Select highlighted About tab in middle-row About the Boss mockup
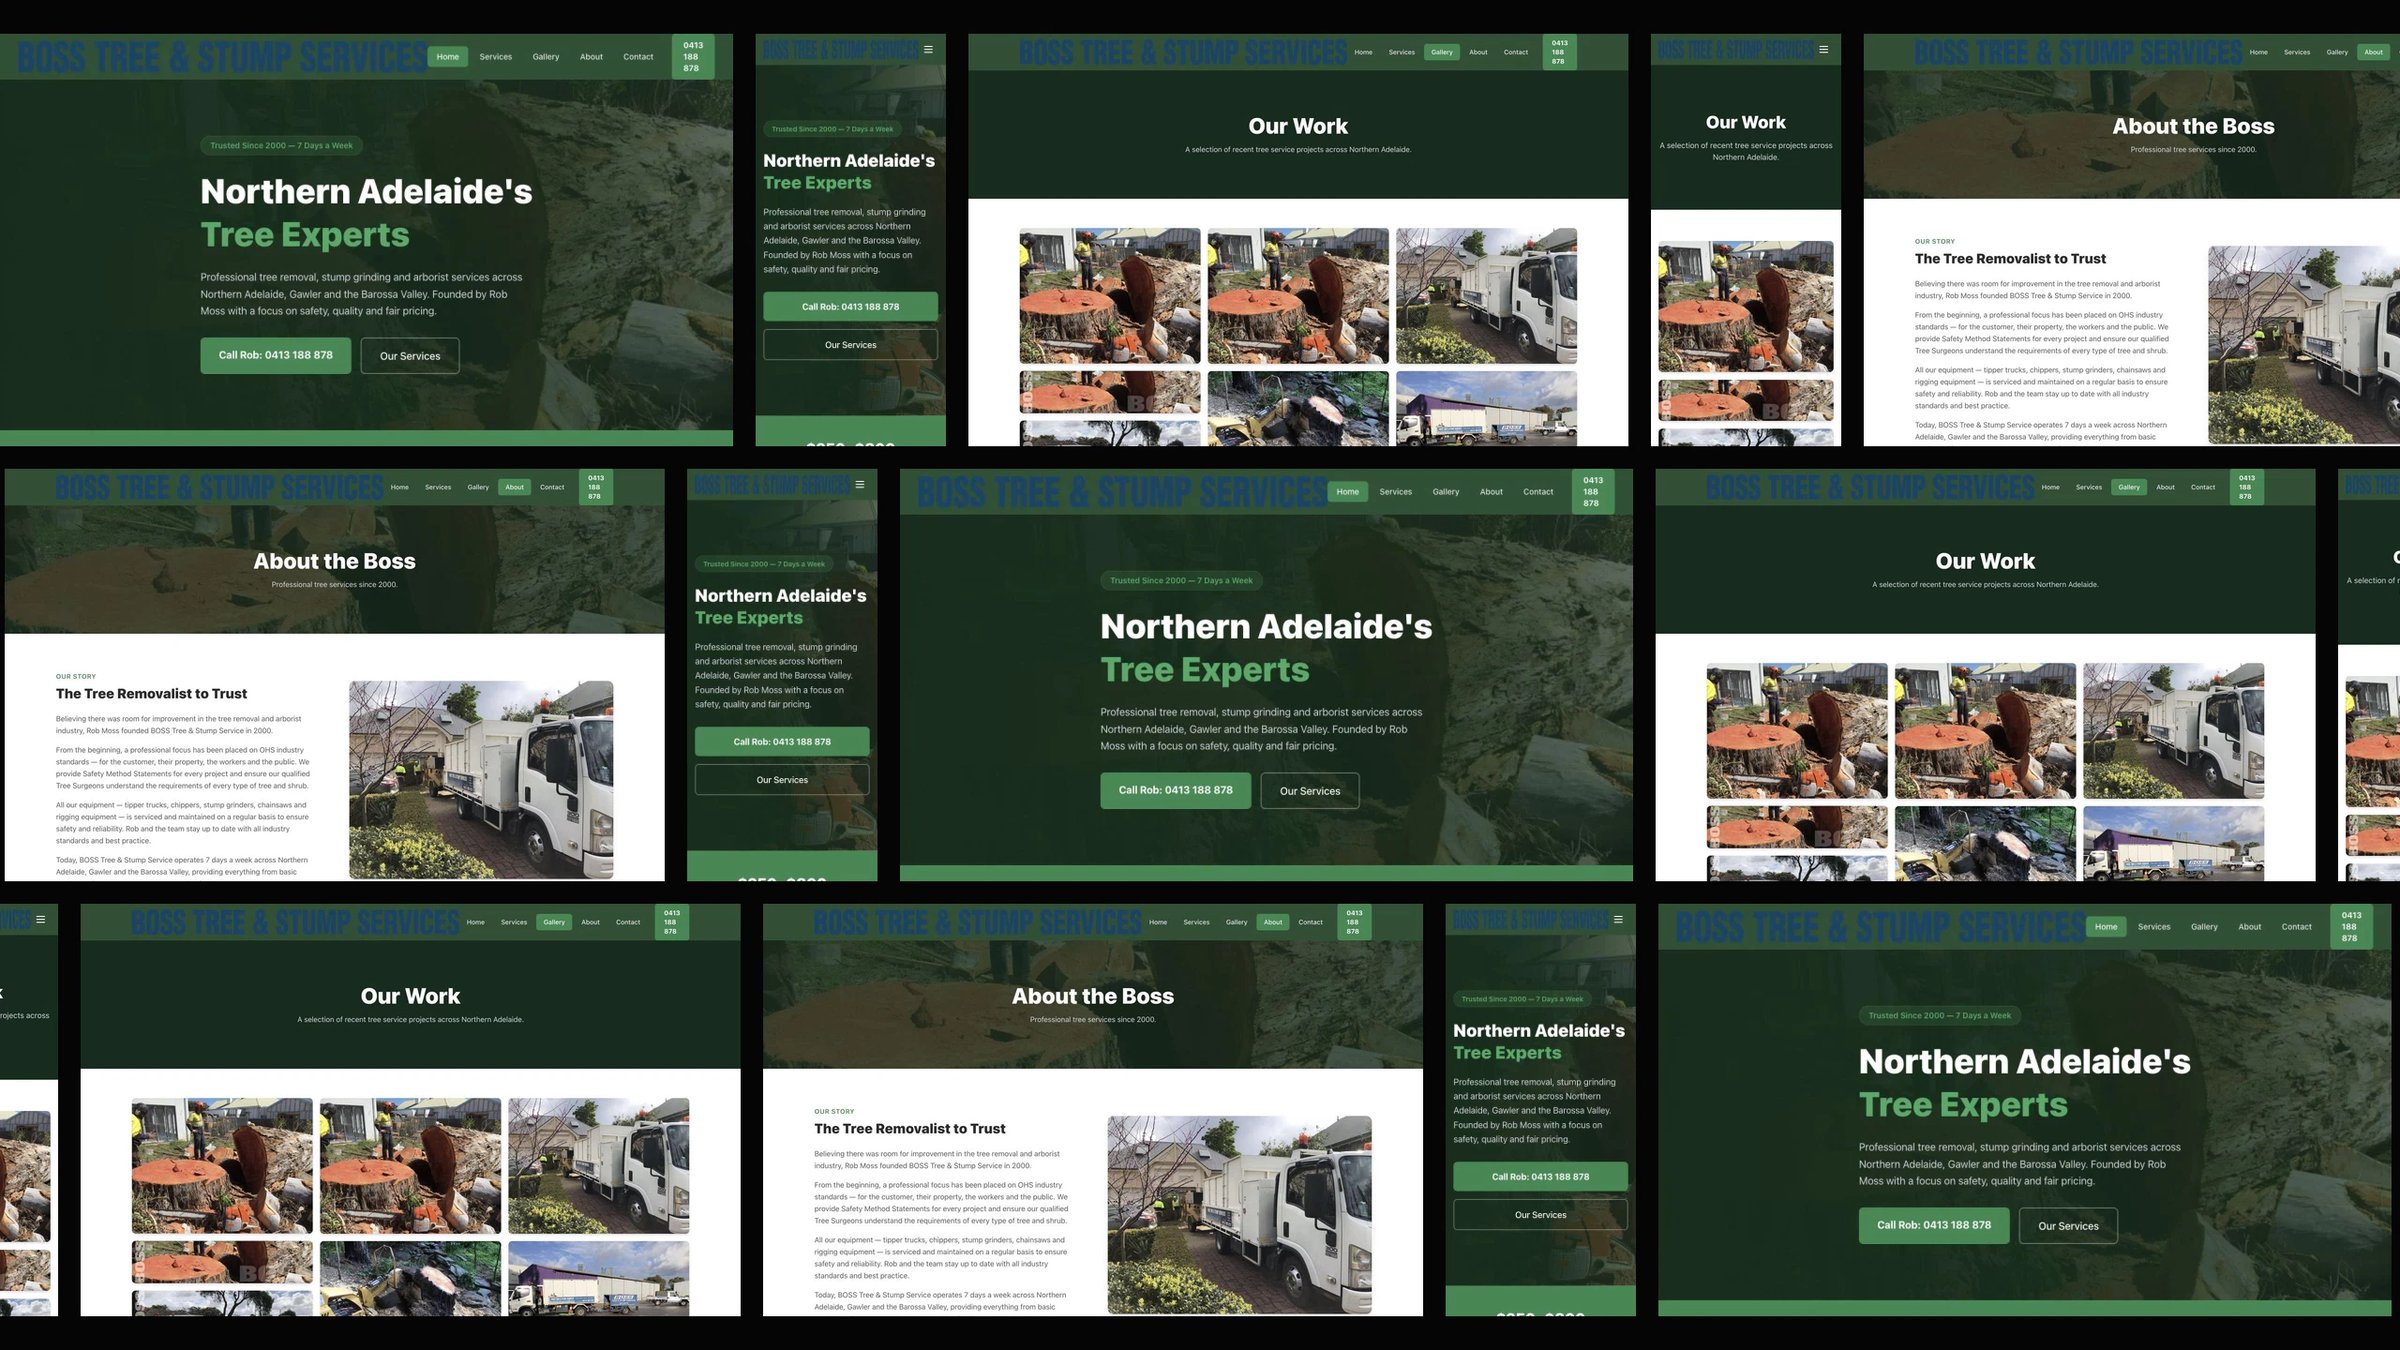The image size is (2400, 1350). 514,487
